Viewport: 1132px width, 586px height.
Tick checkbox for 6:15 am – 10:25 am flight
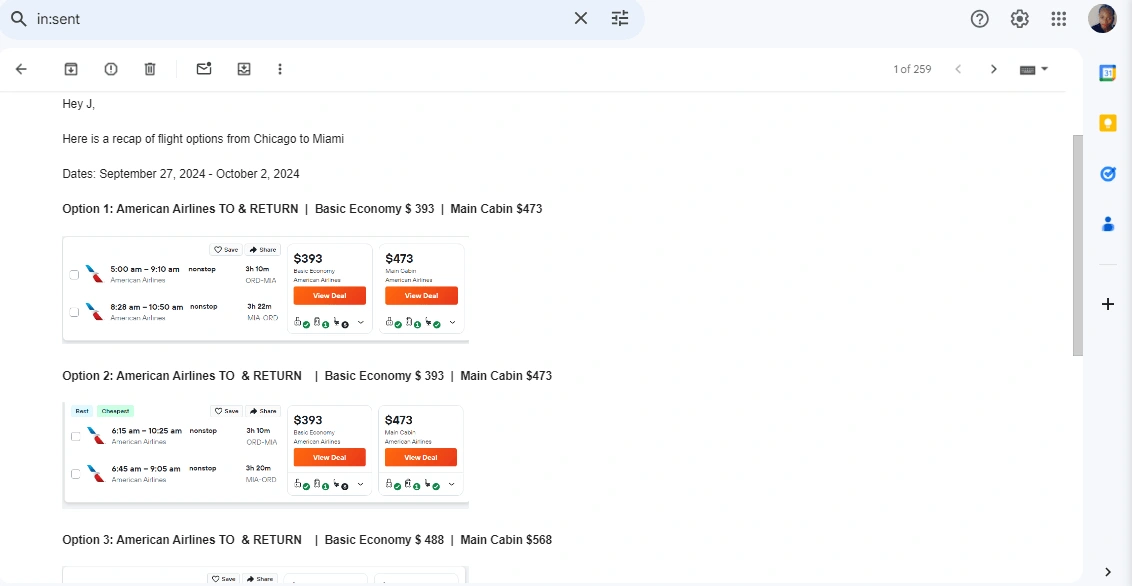(x=75, y=436)
